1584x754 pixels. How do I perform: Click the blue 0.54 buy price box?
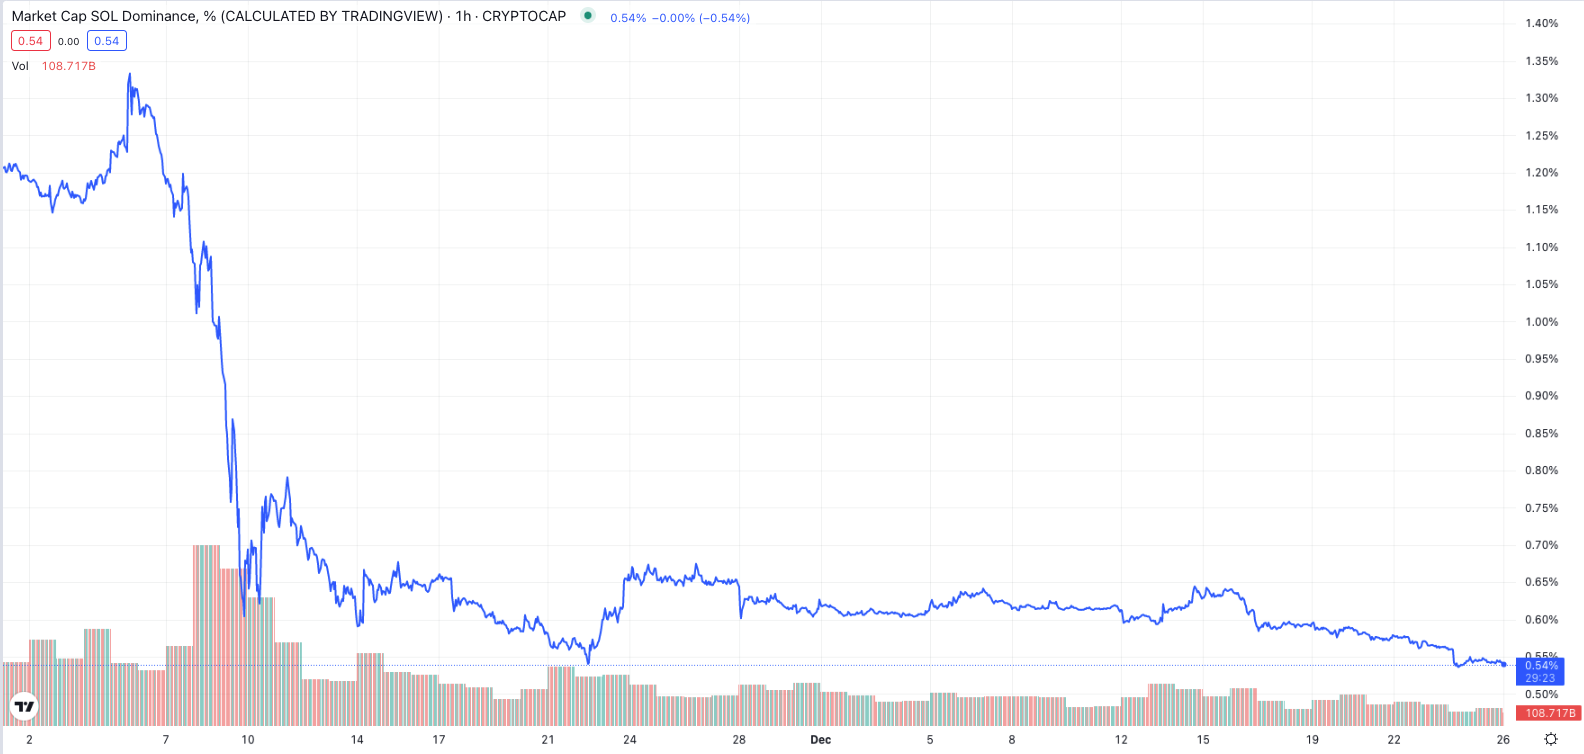pos(106,41)
